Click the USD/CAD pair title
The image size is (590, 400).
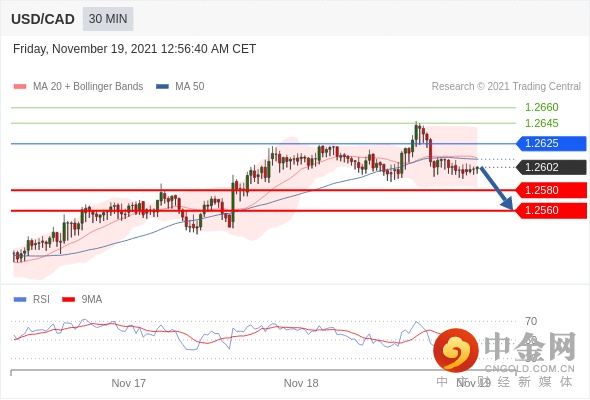(x=43, y=19)
